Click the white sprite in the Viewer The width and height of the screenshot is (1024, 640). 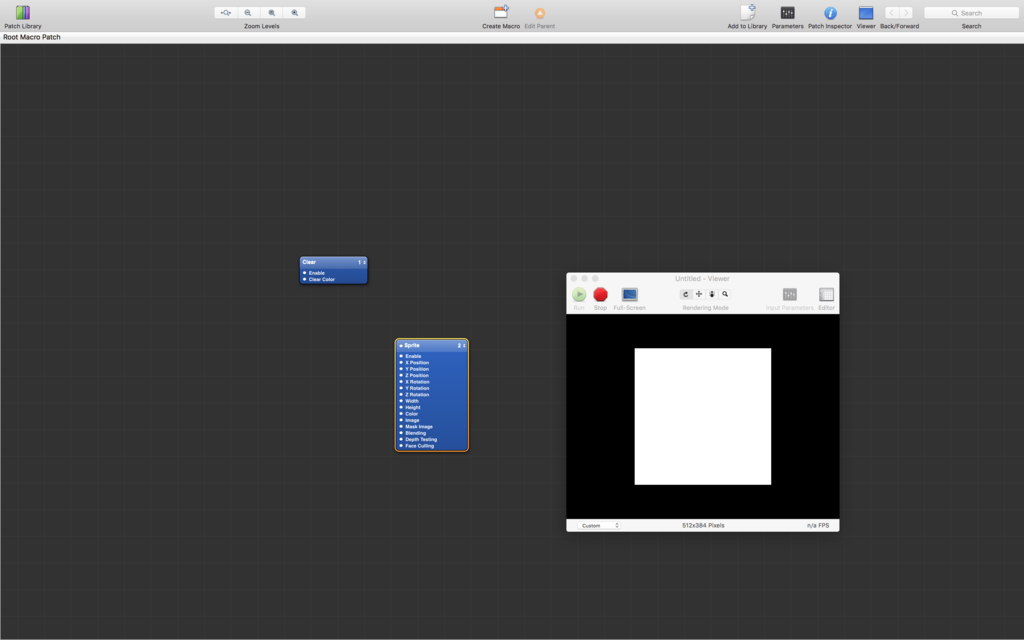point(703,417)
